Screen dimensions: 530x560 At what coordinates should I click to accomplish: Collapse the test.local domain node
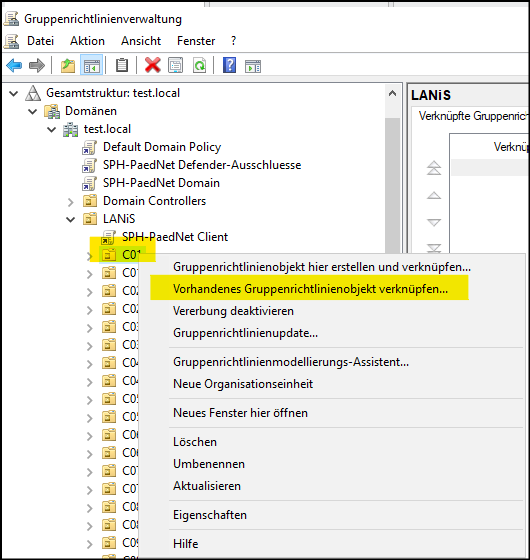[52, 129]
